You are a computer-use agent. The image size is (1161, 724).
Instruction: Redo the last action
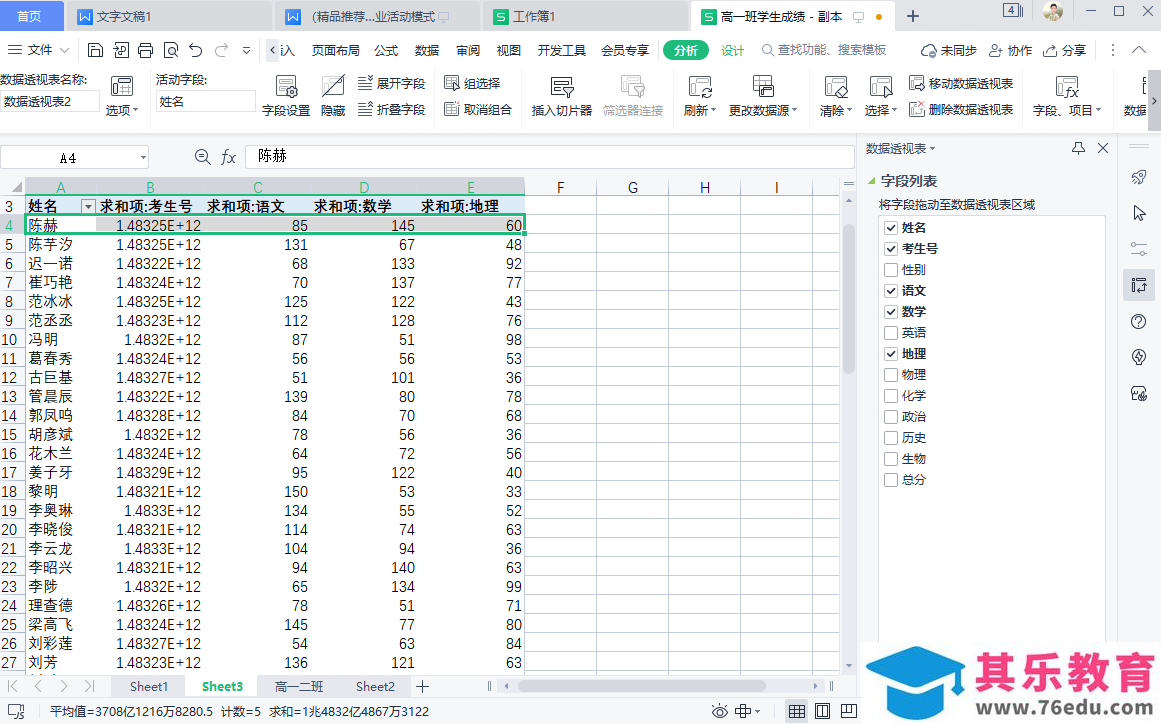[221, 50]
